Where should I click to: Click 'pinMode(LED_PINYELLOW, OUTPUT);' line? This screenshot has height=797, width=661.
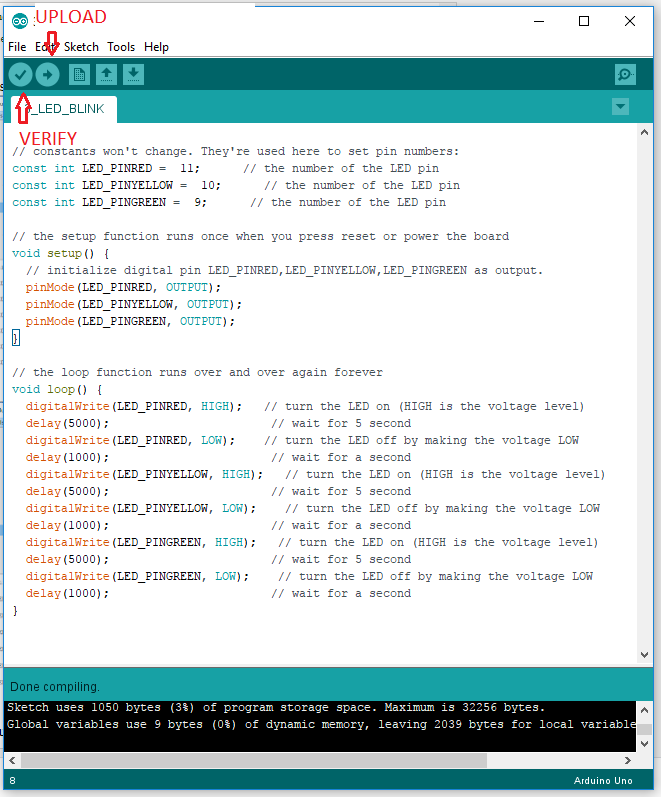click(134, 304)
